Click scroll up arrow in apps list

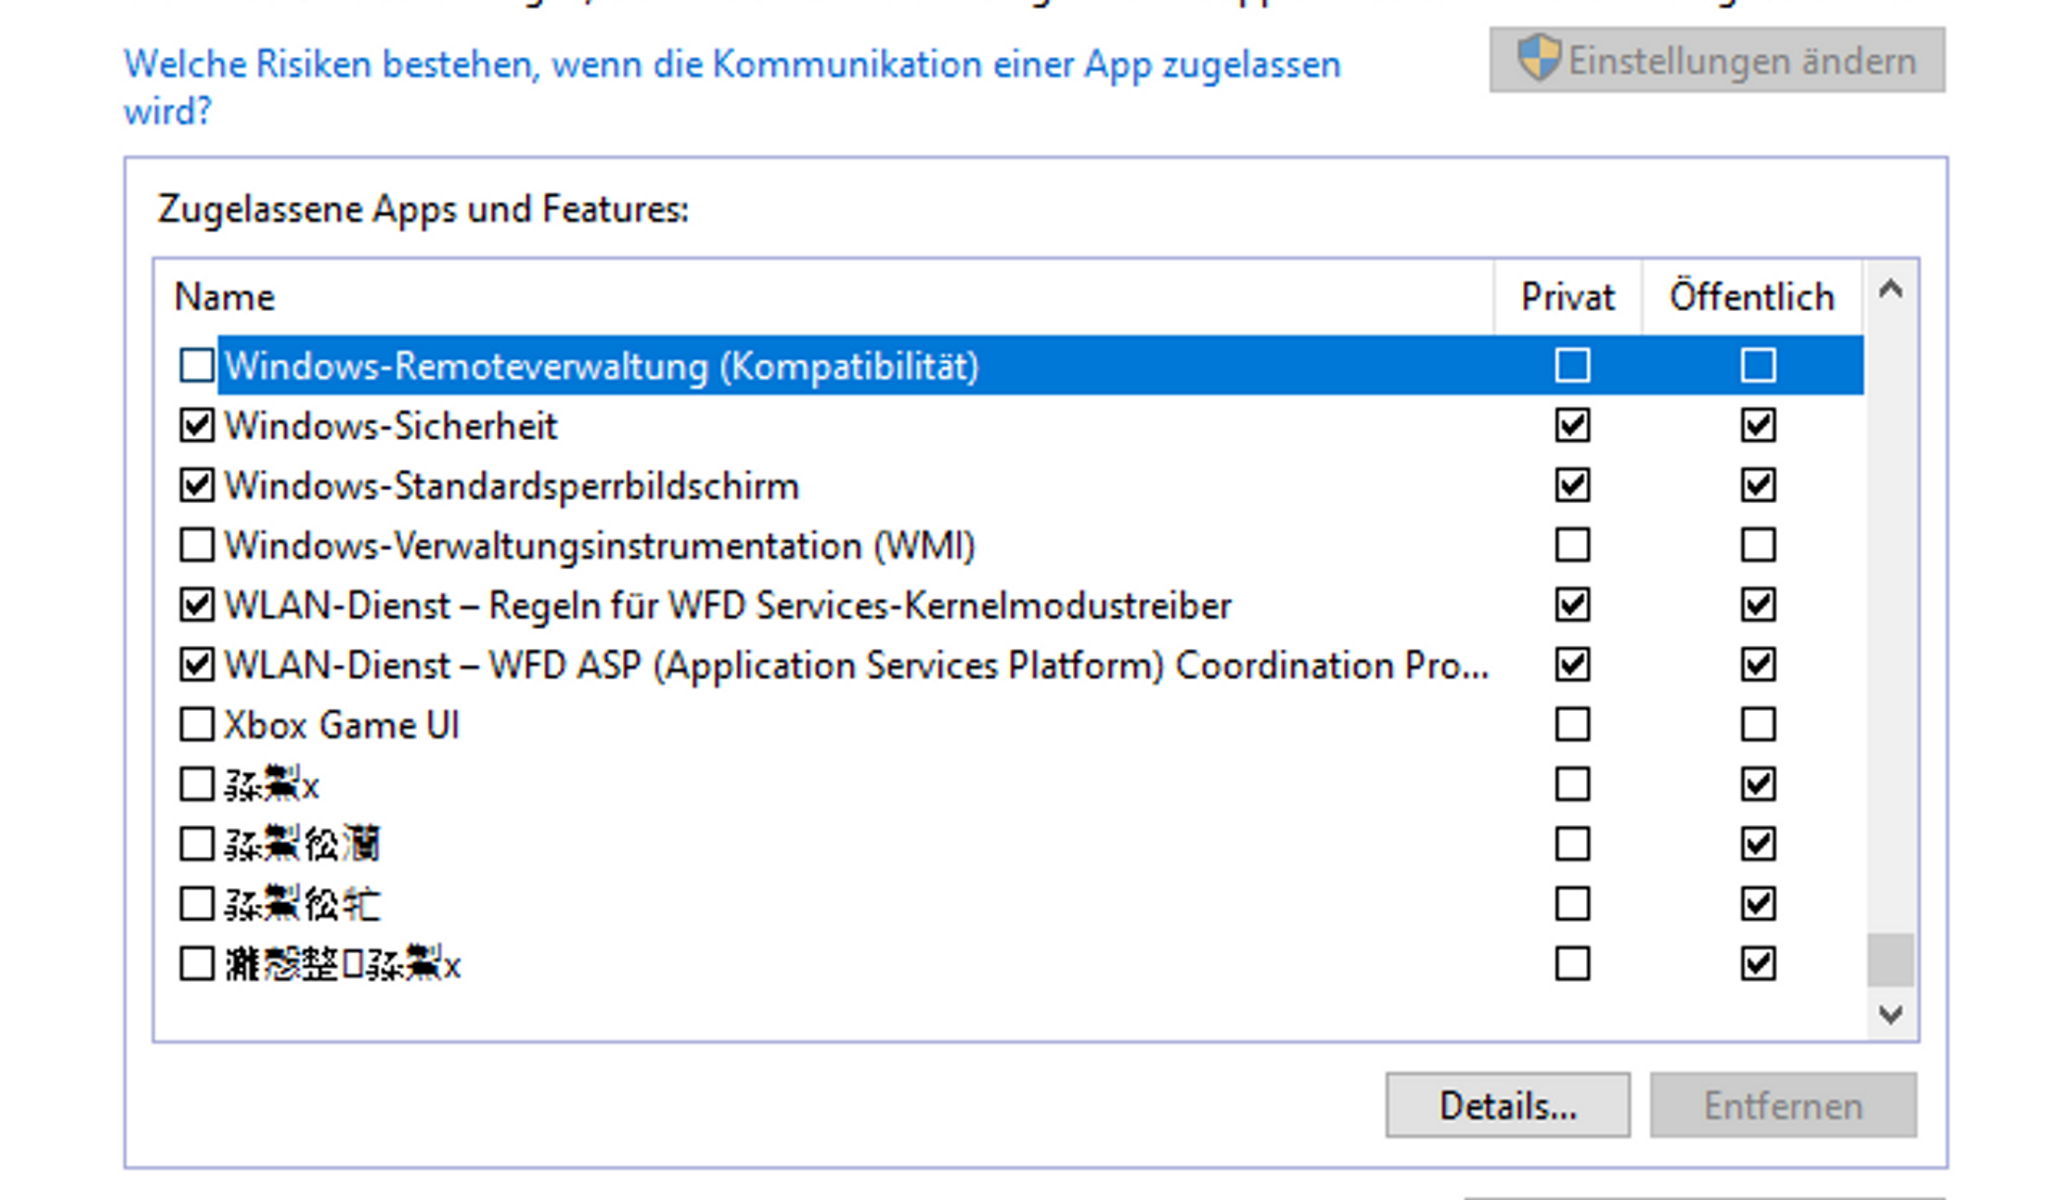pos(1890,291)
